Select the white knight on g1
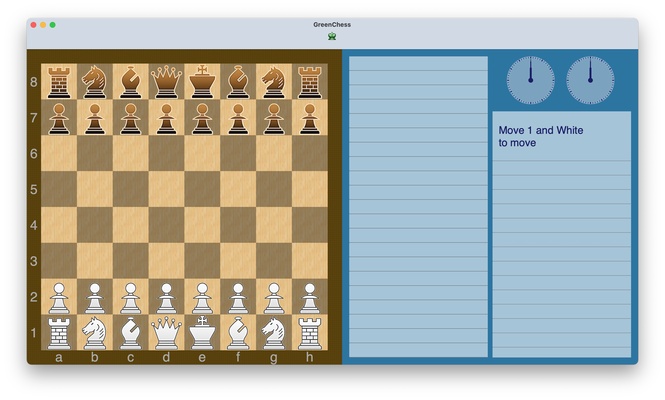Screen dimensions: 665x400 [x=274, y=333]
